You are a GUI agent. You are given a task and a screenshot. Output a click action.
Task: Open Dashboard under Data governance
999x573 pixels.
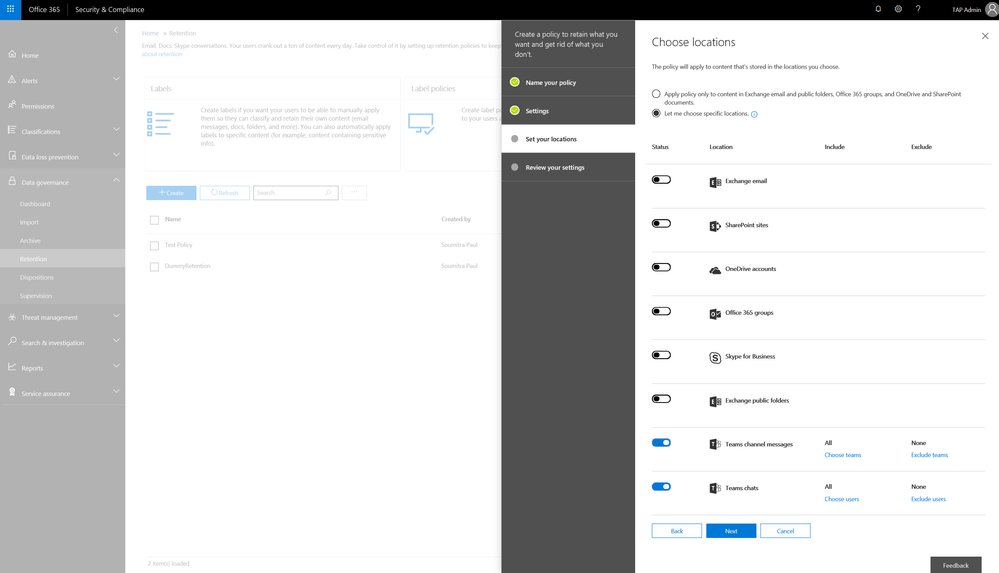(x=35, y=204)
